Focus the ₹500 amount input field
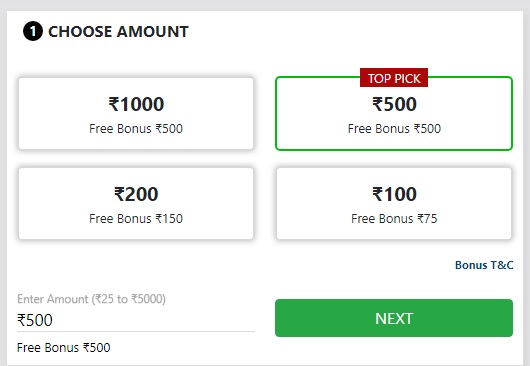Viewport: 530px width, 366px height. pos(136,320)
